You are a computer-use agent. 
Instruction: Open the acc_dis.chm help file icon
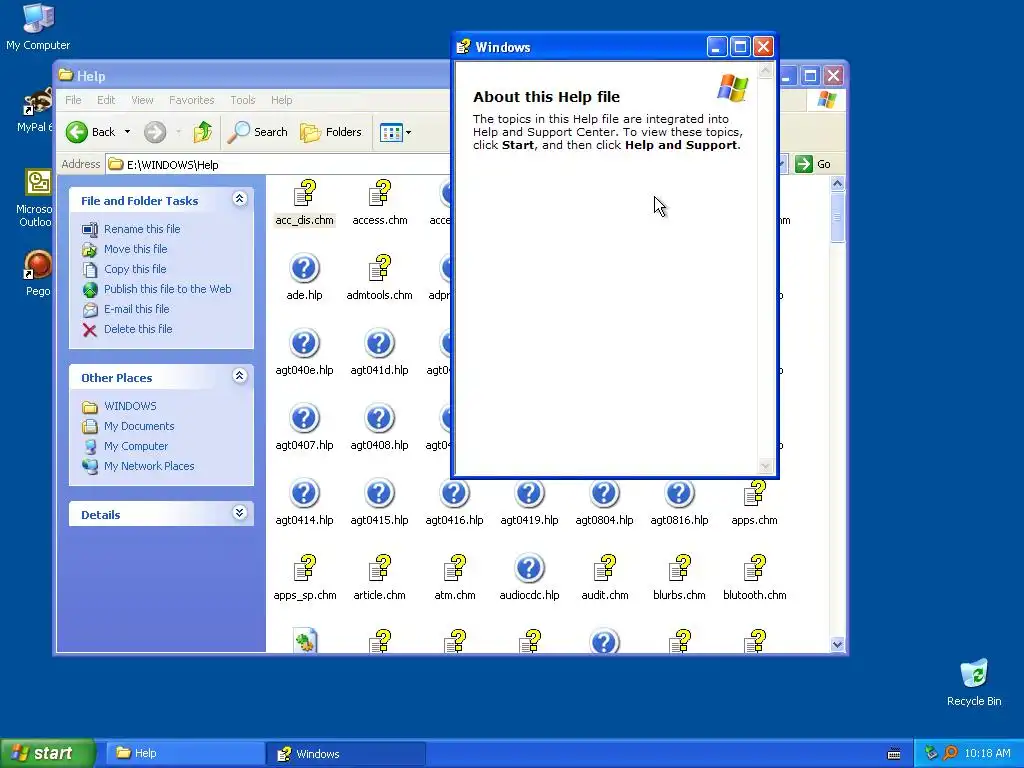pos(304,193)
